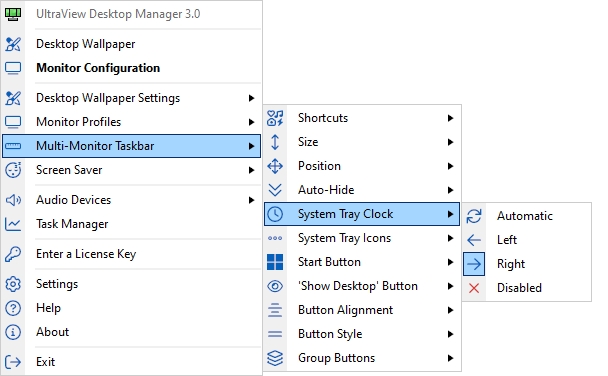Image resolution: width=608 pixels, height=376 pixels.
Task: Click the Show Desktop eye icon
Action: pos(275,286)
